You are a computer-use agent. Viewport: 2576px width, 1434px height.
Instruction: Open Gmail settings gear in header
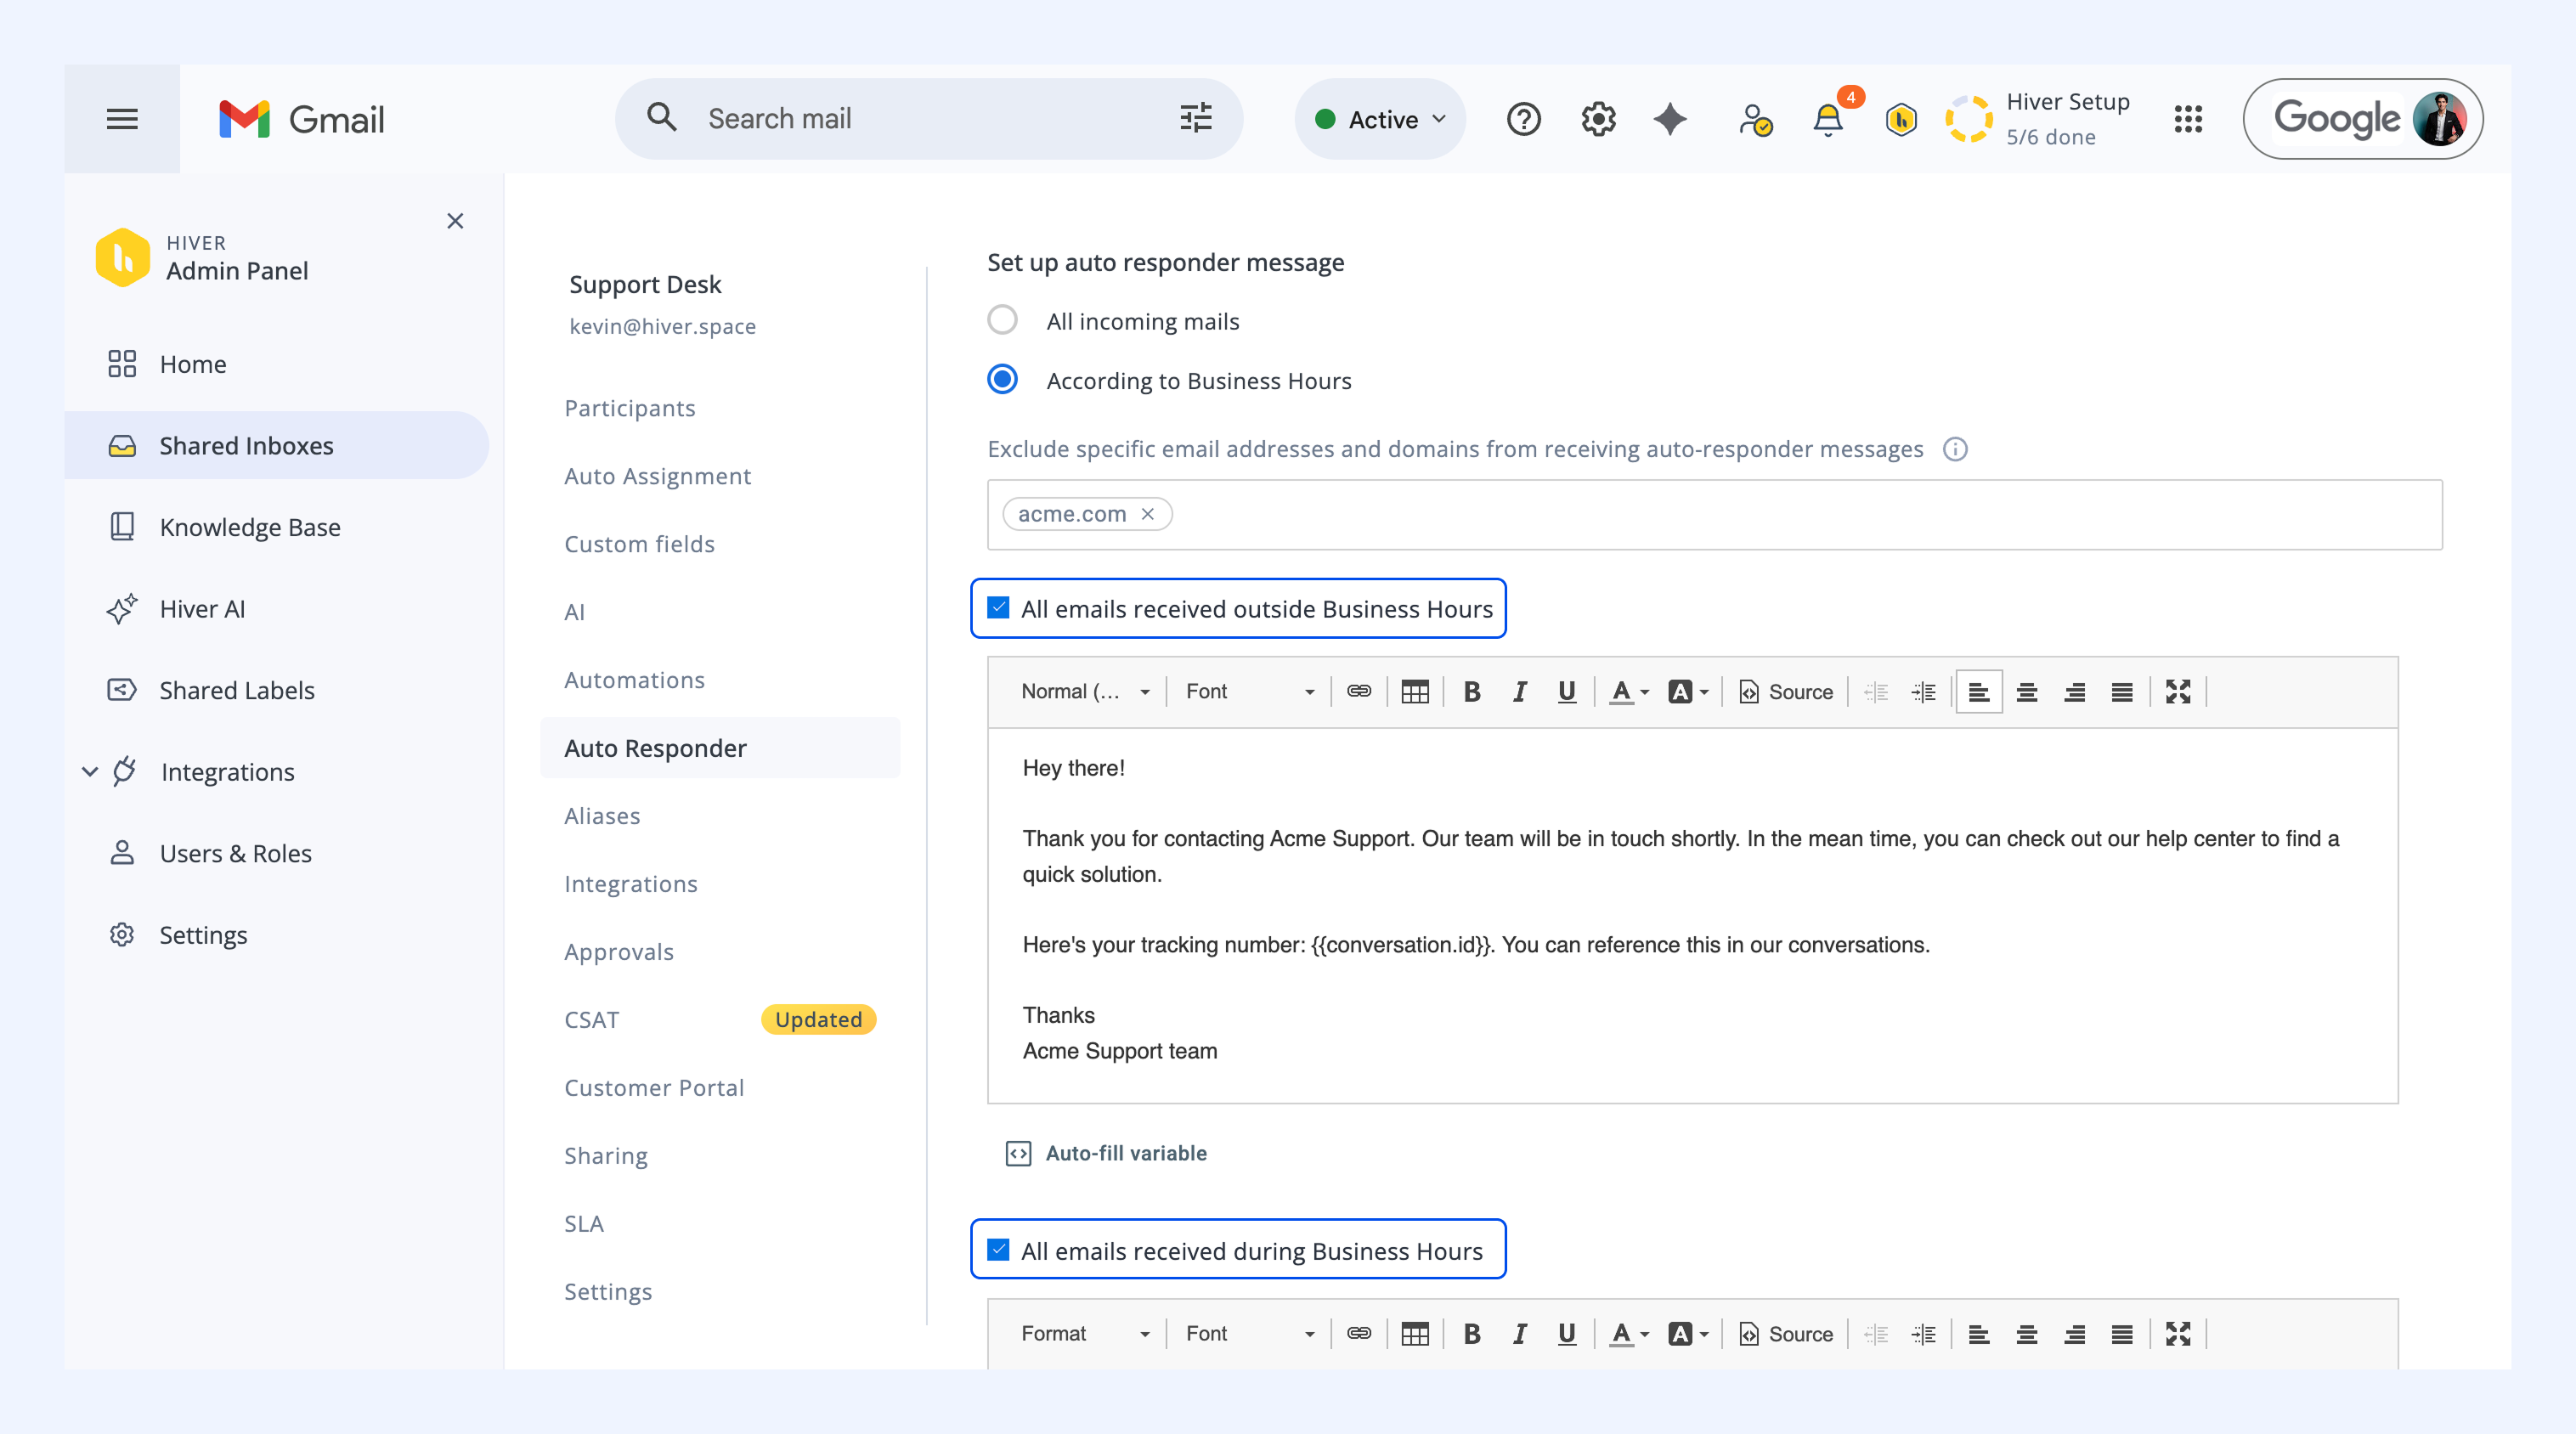click(1598, 119)
